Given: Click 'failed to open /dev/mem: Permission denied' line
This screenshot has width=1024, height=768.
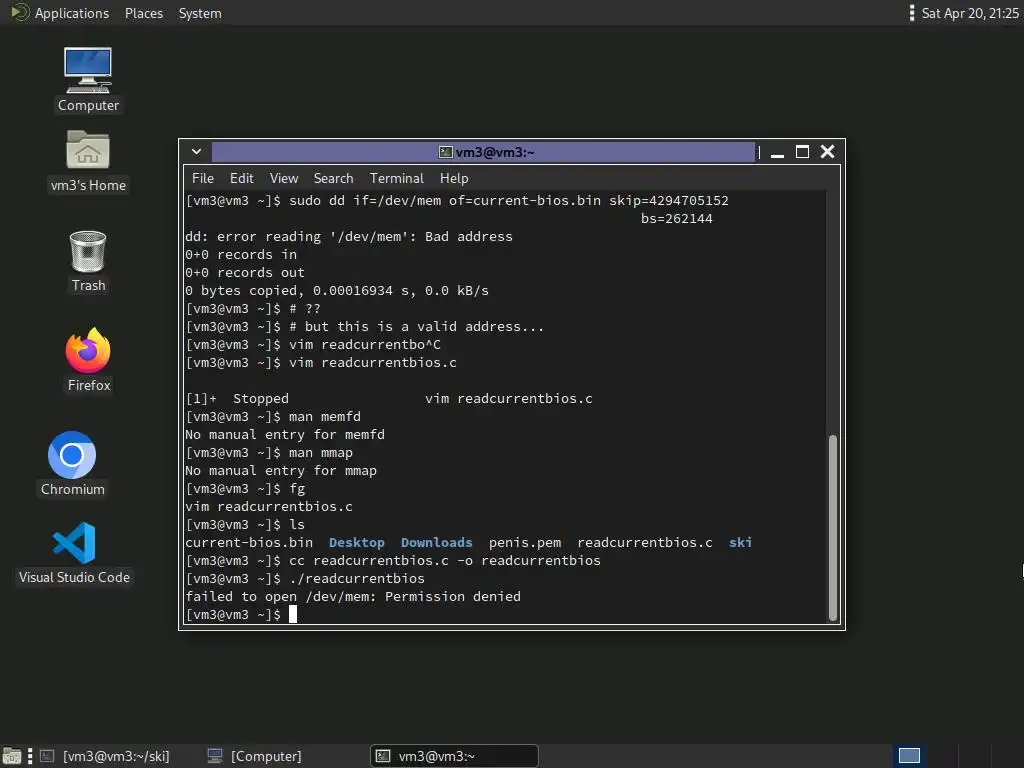Looking at the screenshot, I should 353,596.
